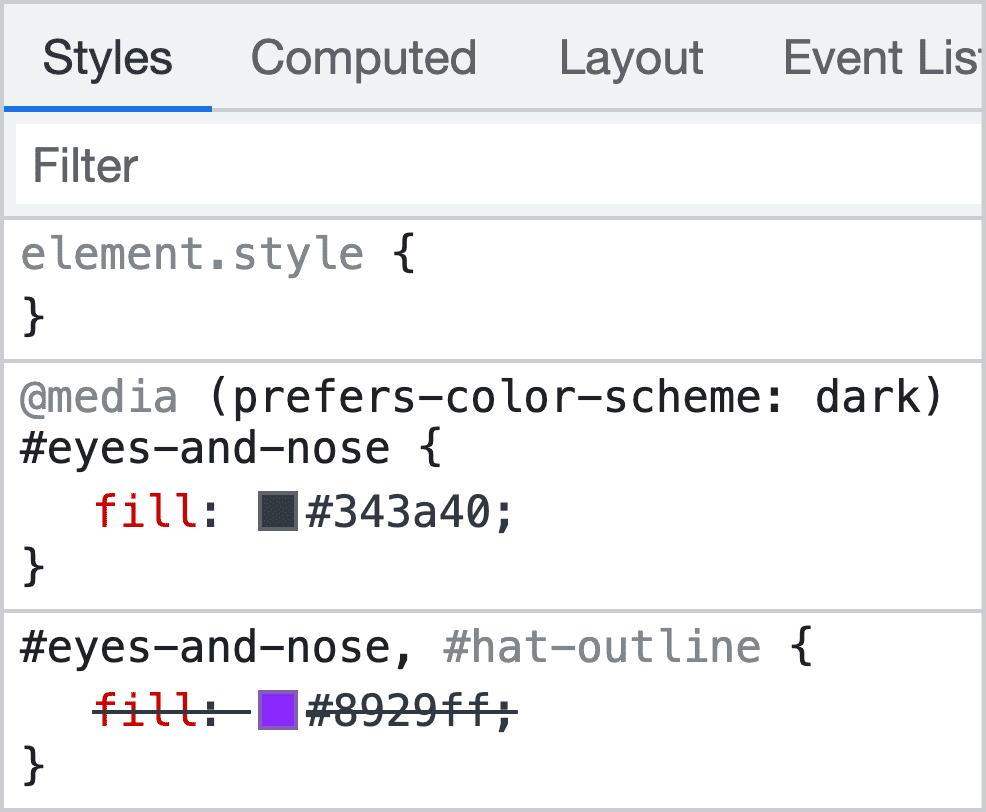Image resolution: width=986 pixels, height=812 pixels.
Task: Select the Layout tab
Action: 631,58
